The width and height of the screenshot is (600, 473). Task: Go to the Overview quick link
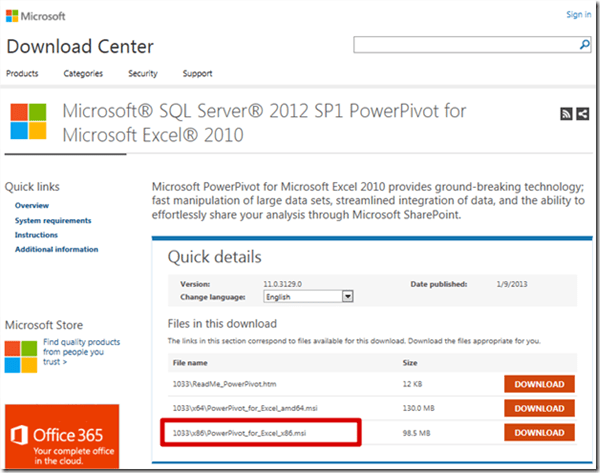[x=32, y=206]
